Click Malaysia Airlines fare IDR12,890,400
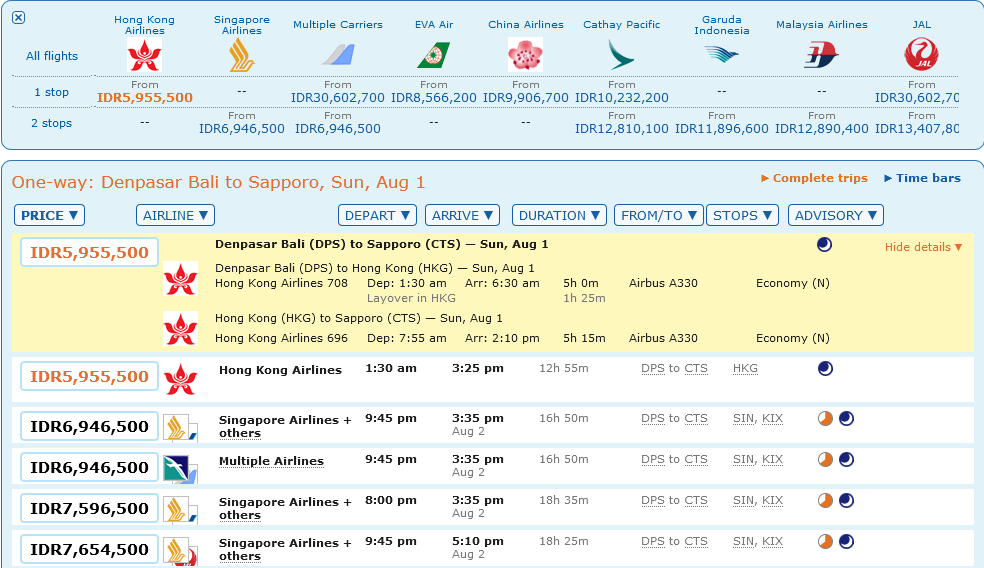This screenshot has height=568, width=984. pos(821,129)
